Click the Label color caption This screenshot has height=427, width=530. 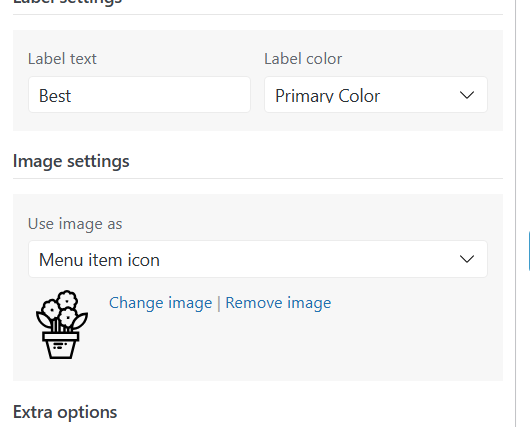[x=303, y=59]
